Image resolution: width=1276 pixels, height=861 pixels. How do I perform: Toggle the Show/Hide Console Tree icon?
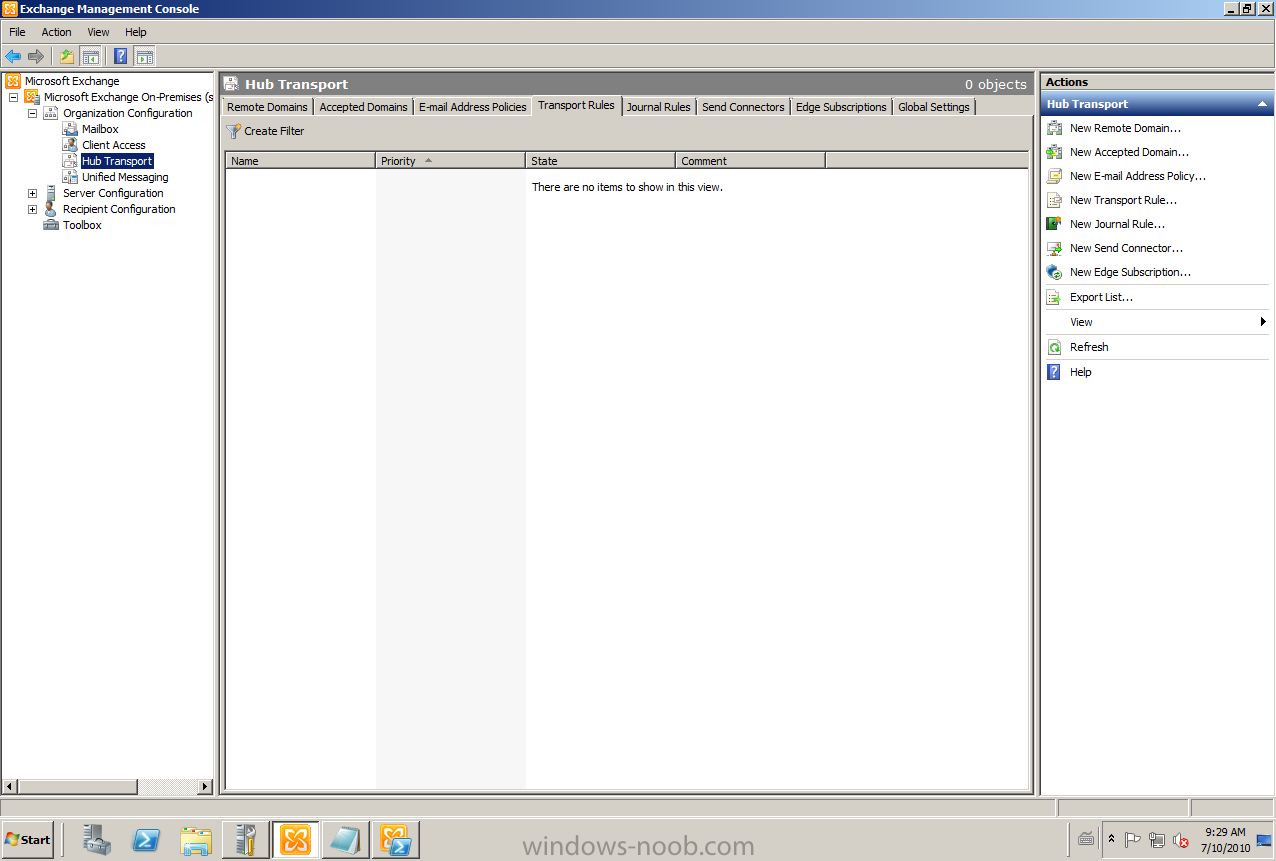pos(90,56)
